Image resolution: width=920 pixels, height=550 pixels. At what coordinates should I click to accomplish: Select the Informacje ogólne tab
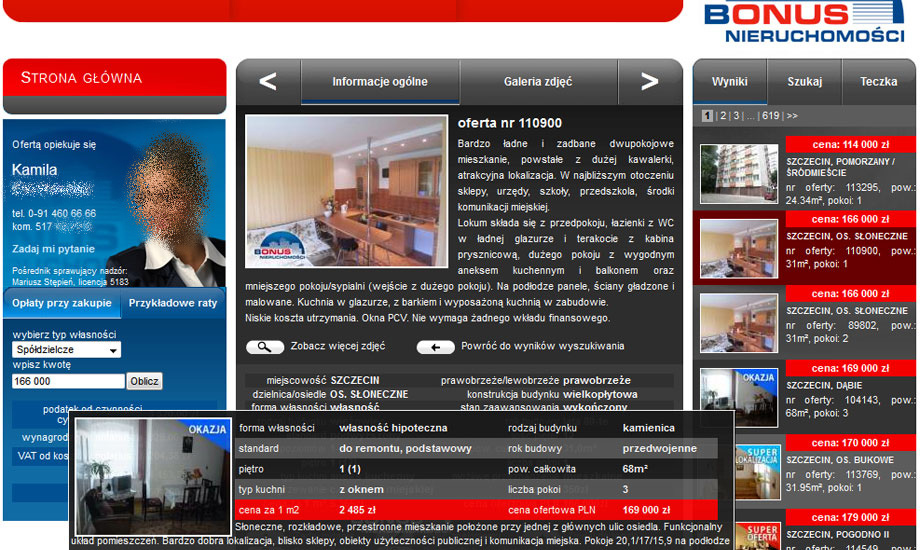tap(380, 82)
